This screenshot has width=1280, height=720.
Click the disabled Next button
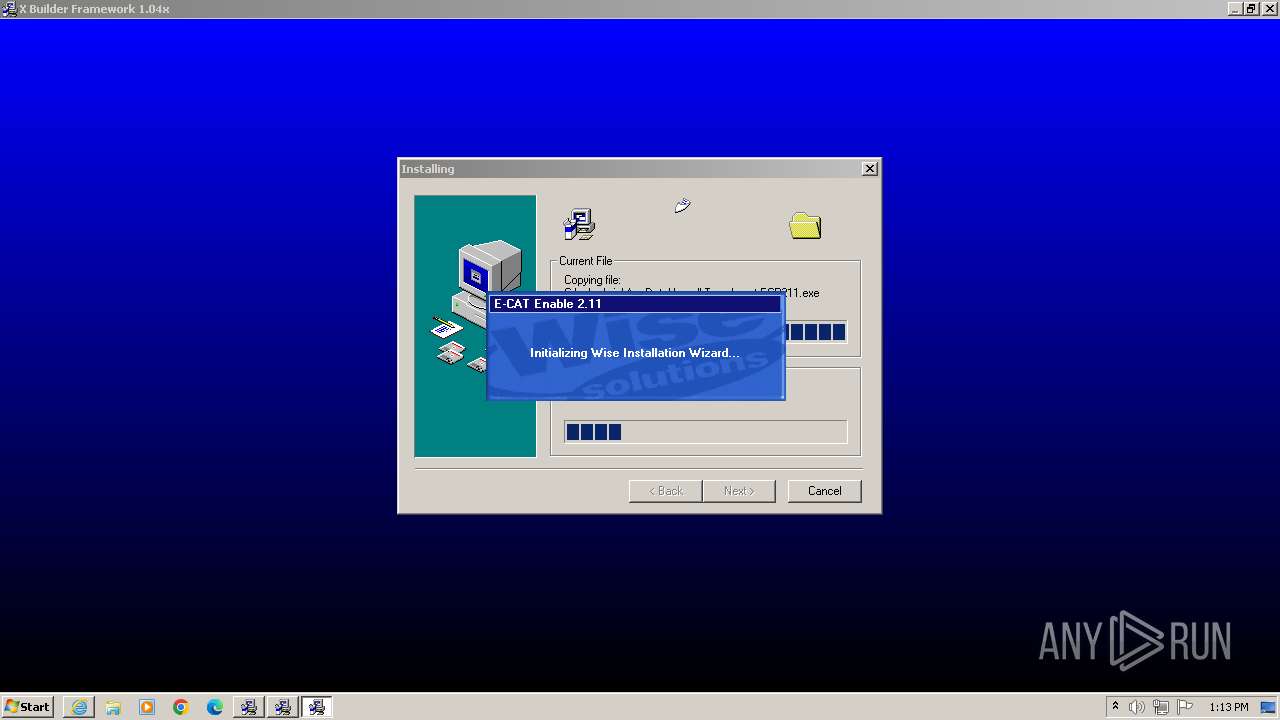pos(738,491)
